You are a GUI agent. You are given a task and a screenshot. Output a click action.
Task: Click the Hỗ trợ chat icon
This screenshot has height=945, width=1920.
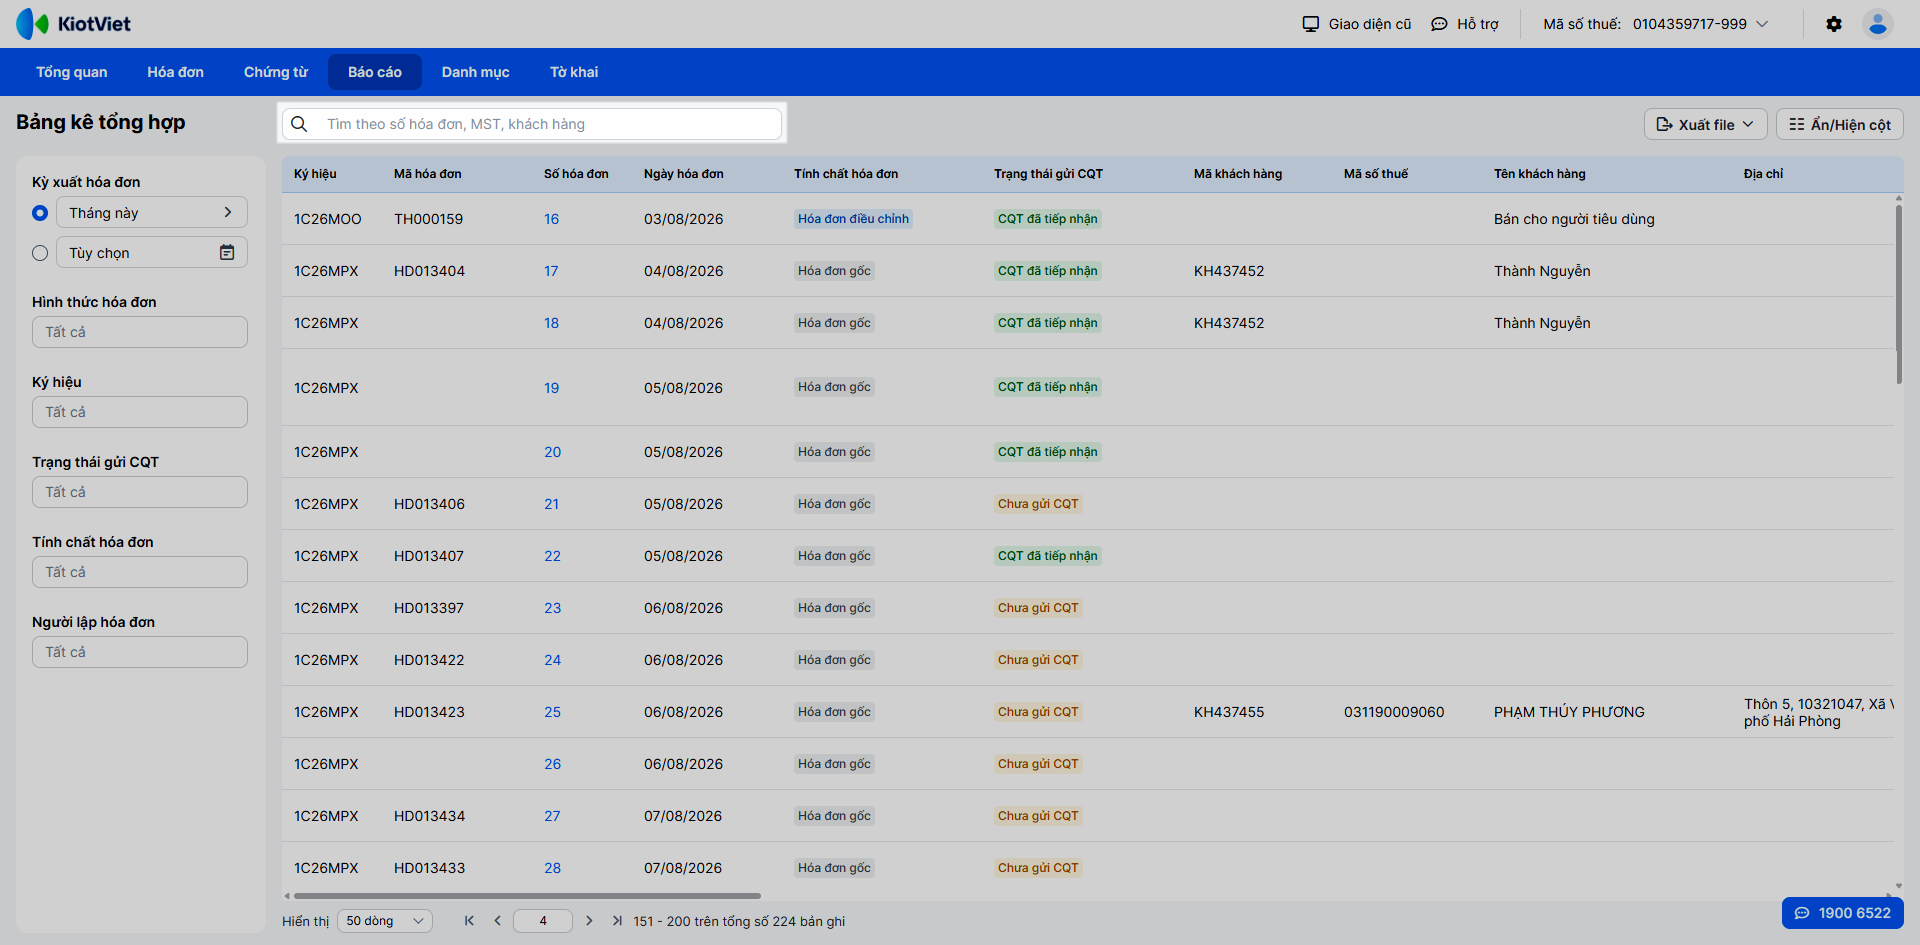(x=1439, y=24)
